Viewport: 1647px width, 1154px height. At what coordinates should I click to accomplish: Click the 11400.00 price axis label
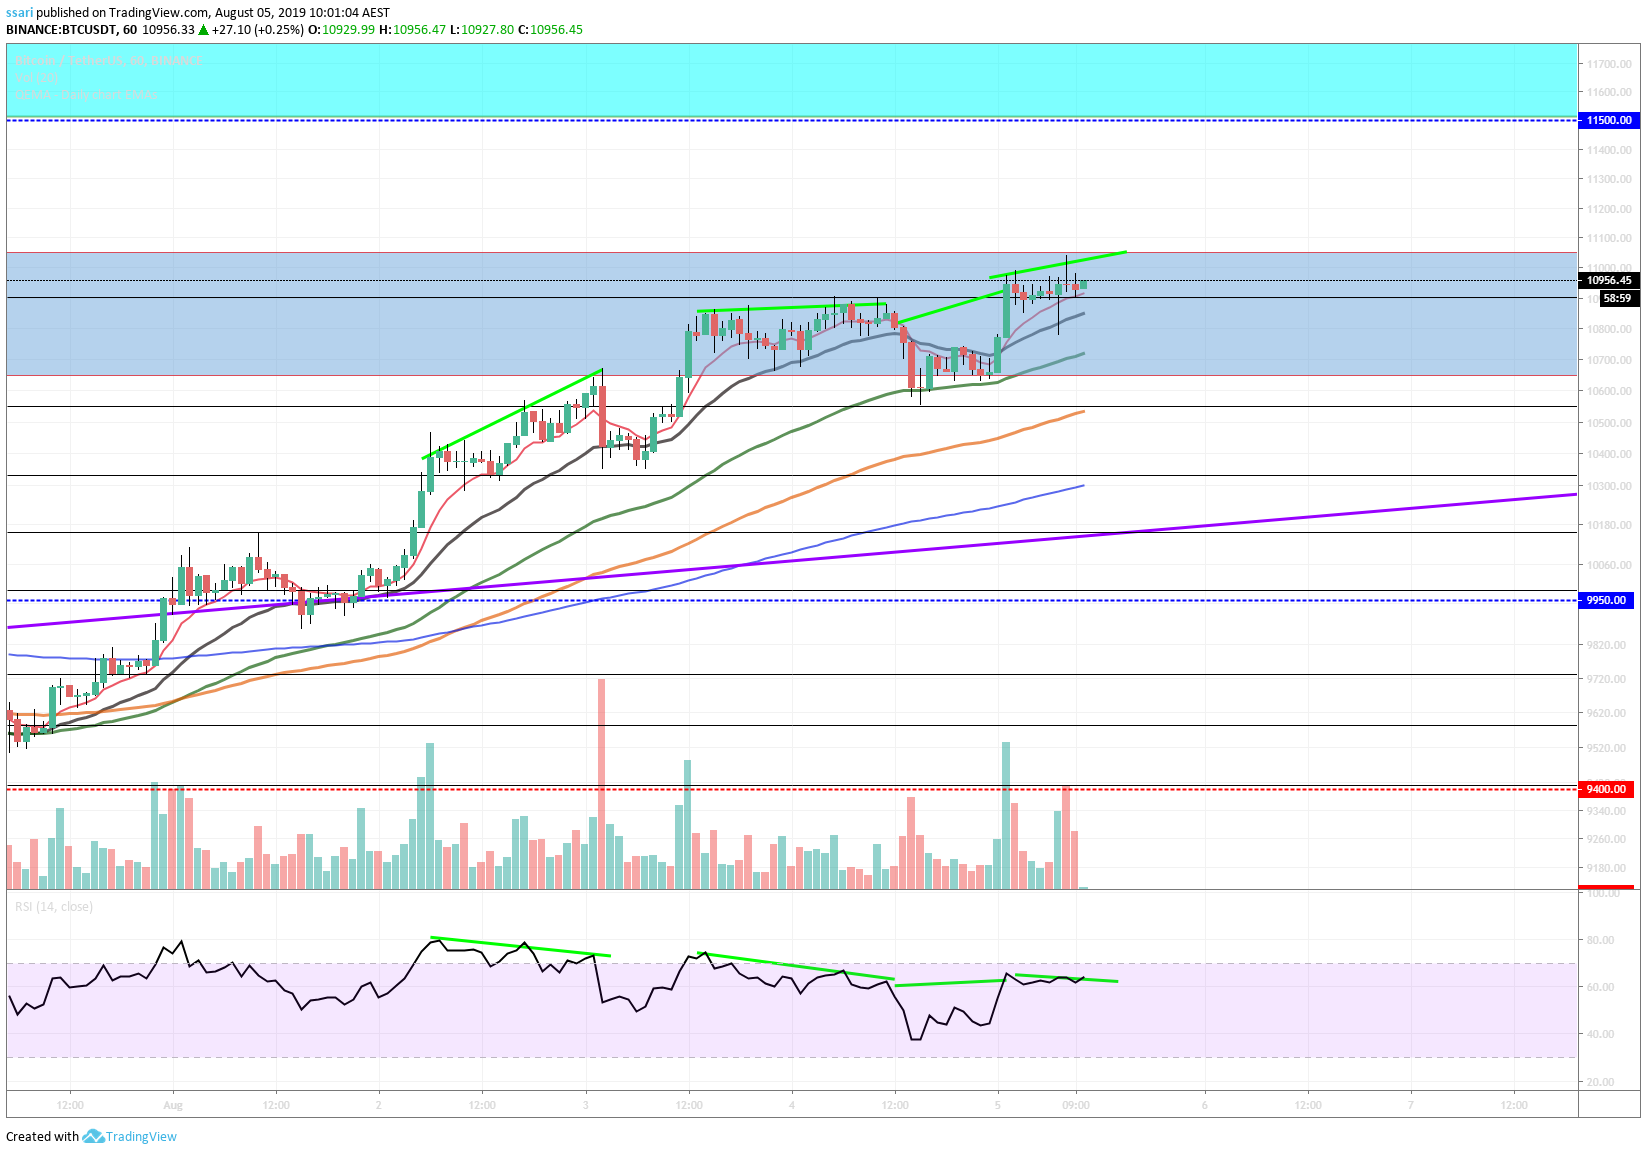[x=1609, y=150]
